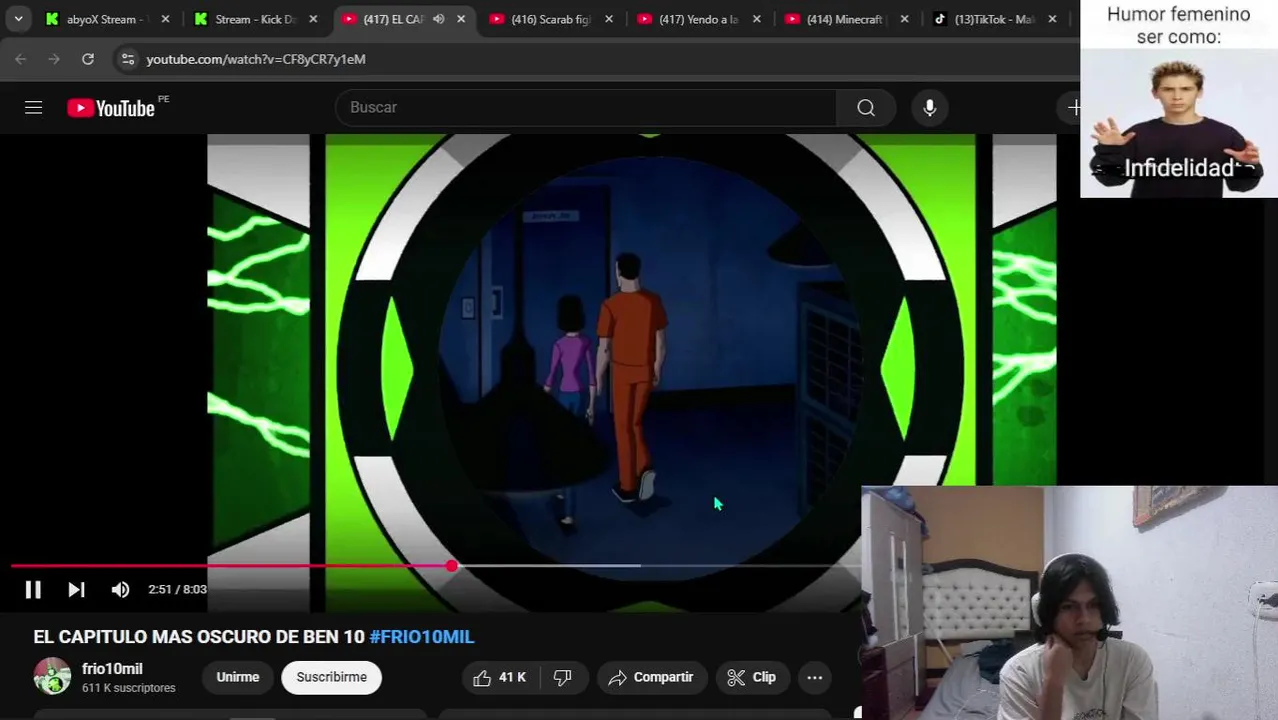The width and height of the screenshot is (1278, 720).
Task: Like the video with 41 K thumbs up
Action: tap(500, 677)
